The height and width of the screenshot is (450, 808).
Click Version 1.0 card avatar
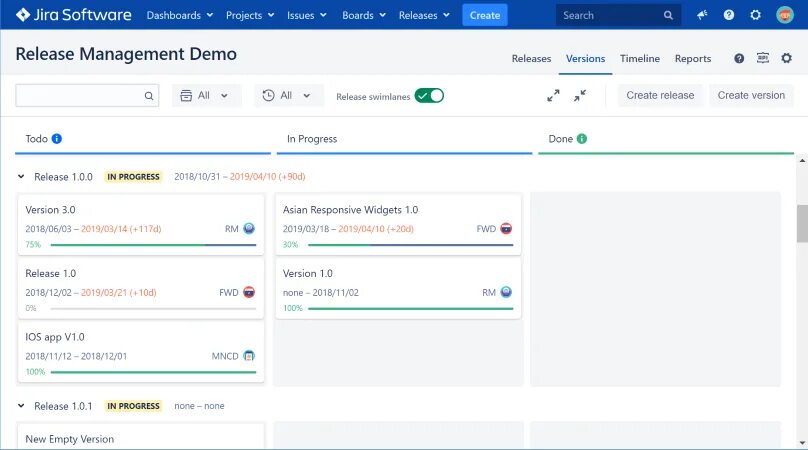(506, 292)
